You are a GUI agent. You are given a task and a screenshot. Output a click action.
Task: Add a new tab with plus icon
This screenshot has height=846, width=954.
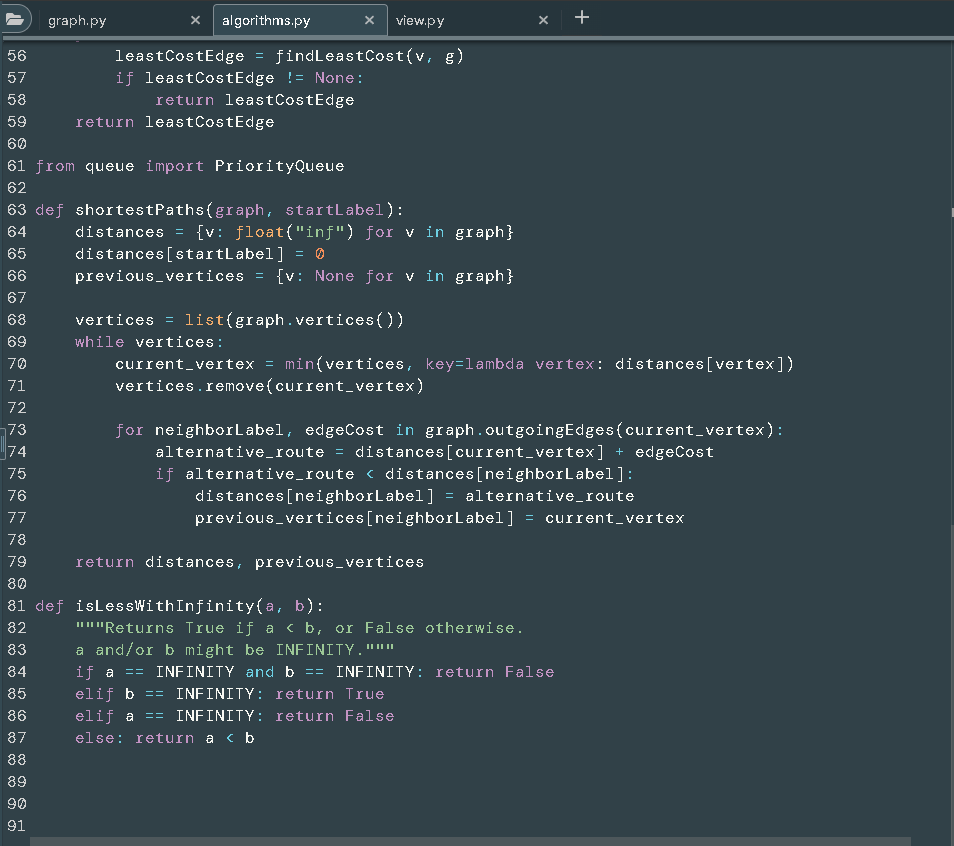point(582,17)
